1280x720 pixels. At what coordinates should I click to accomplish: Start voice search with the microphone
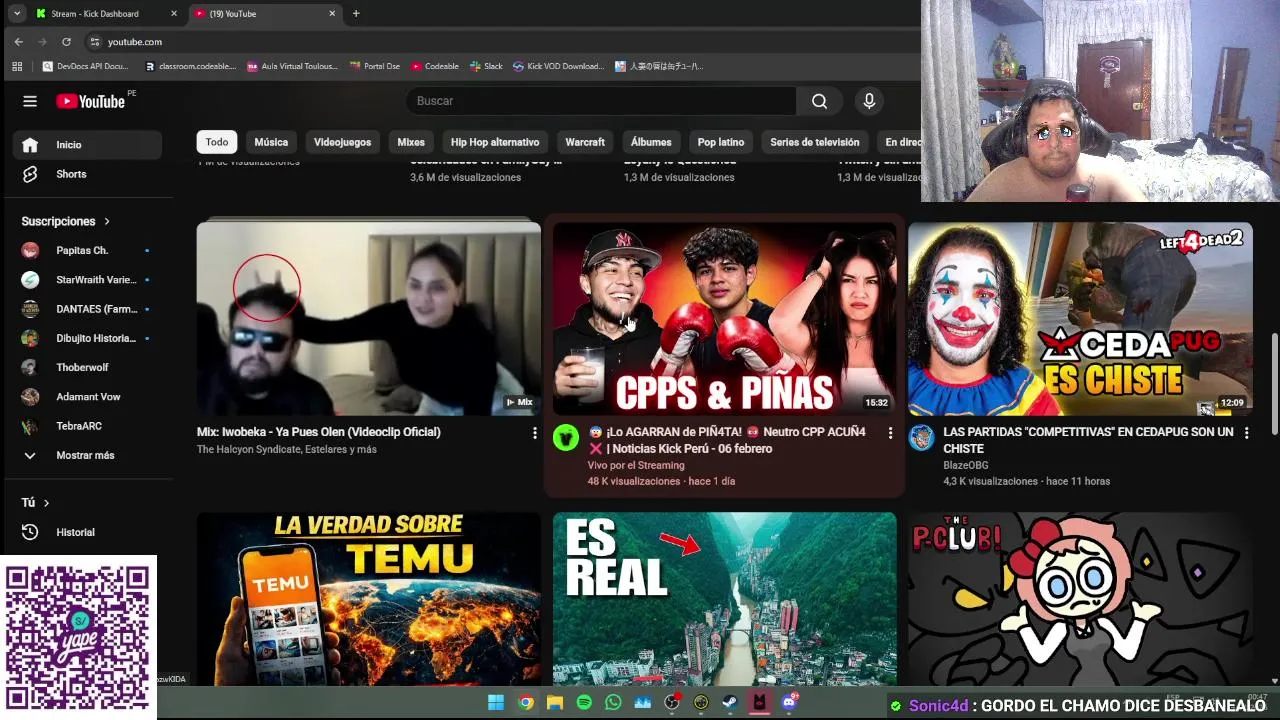(x=869, y=101)
